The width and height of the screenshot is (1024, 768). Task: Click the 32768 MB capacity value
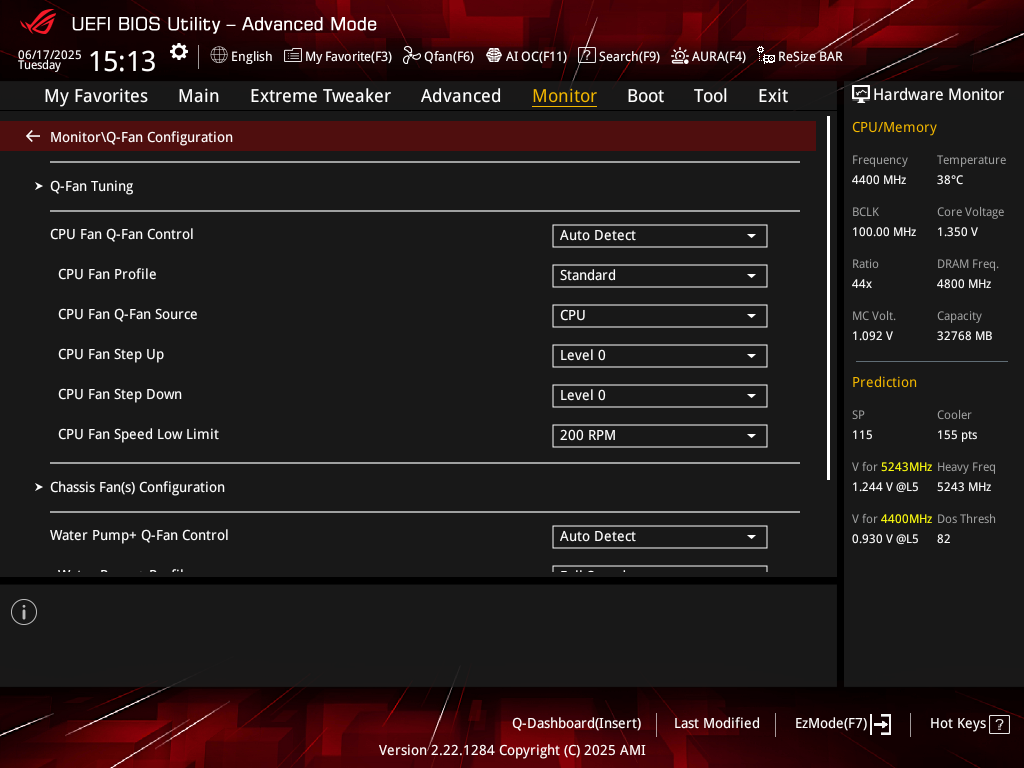click(x=965, y=336)
